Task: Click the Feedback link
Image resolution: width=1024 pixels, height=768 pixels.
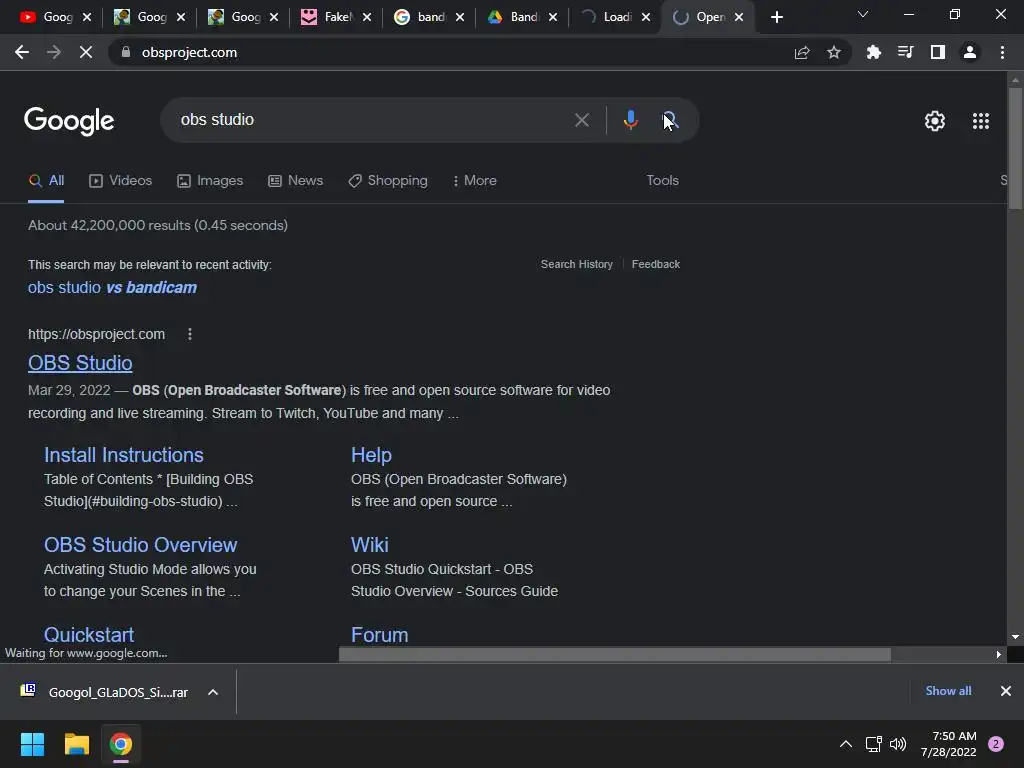Action: click(x=656, y=264)
